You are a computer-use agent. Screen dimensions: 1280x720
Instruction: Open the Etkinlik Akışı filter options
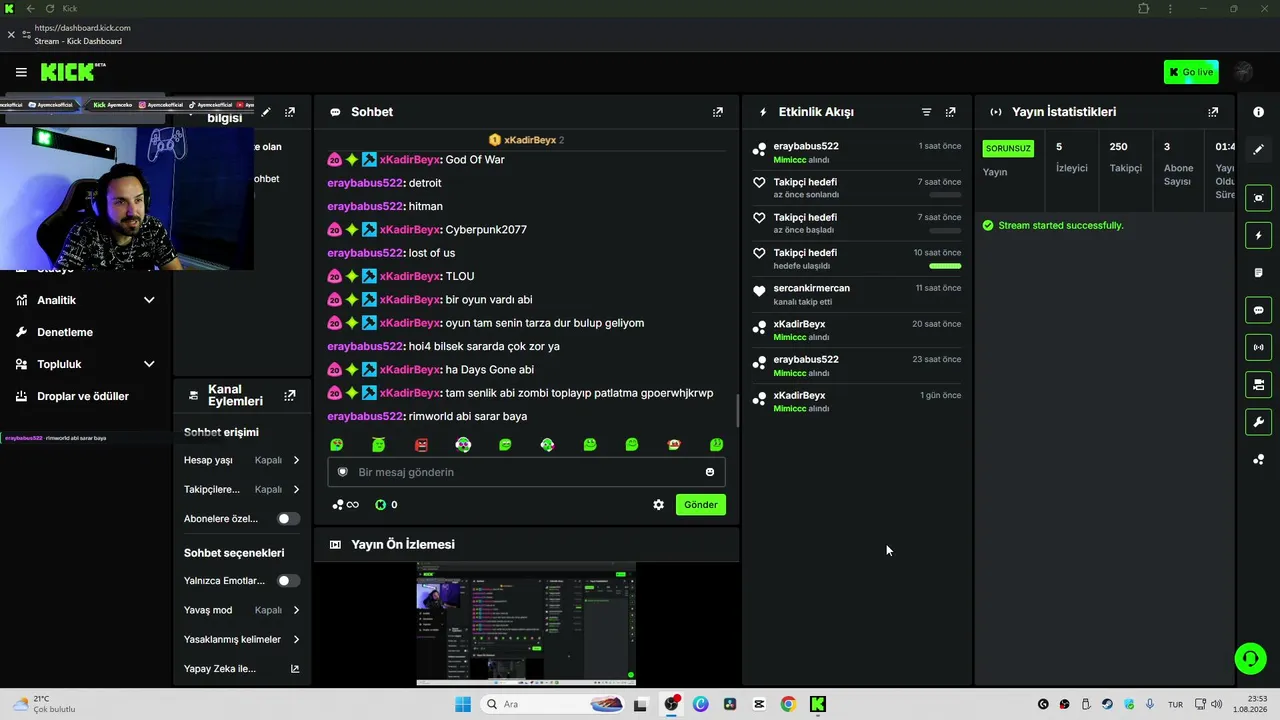pyautogui.click(x=926, y=112)
